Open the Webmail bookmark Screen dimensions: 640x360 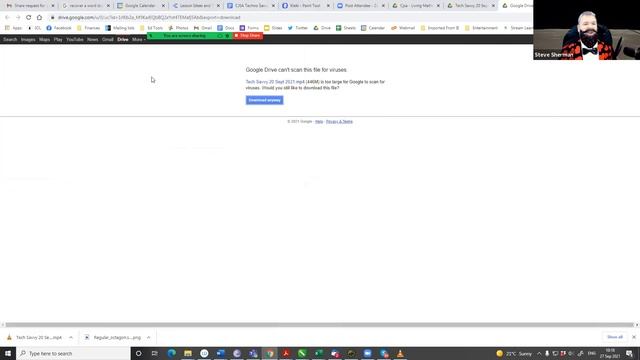click(403, 28)
